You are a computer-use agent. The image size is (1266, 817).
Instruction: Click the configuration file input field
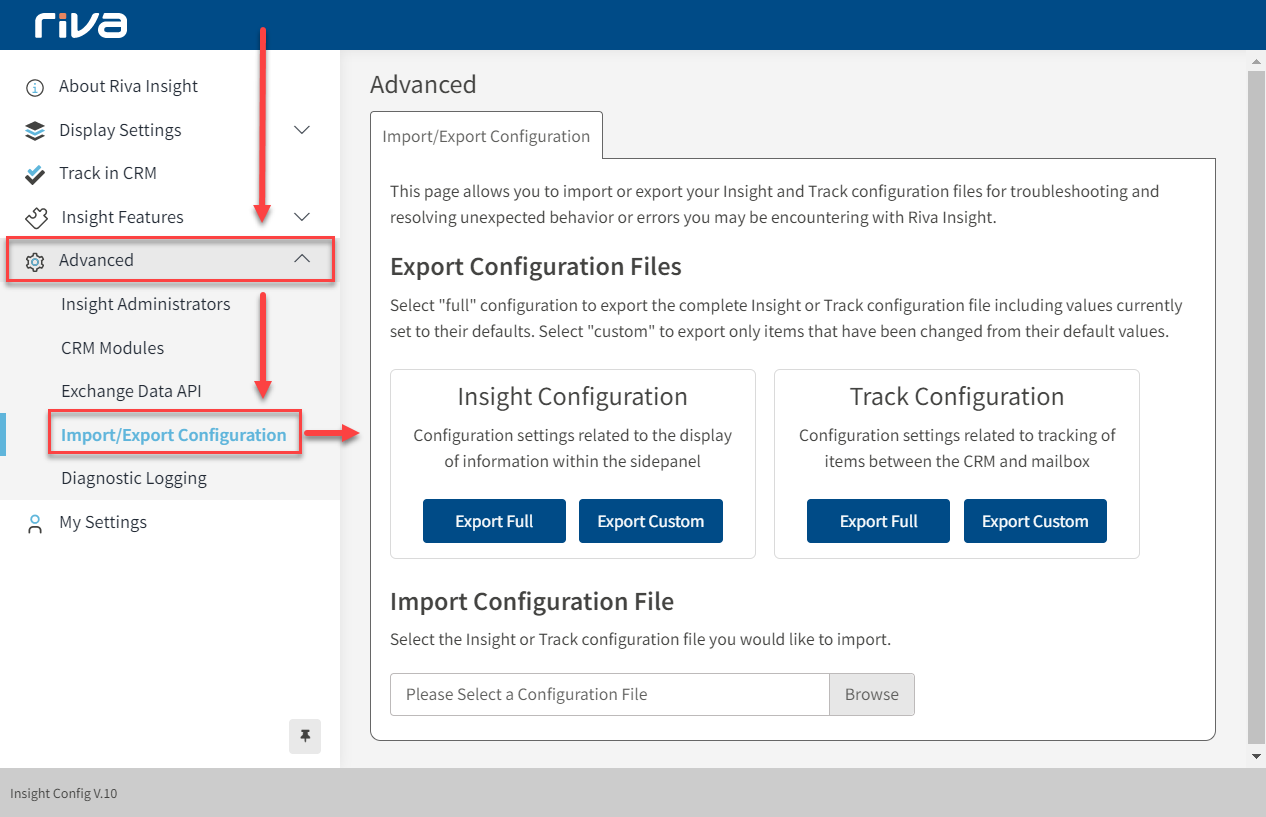610,694
